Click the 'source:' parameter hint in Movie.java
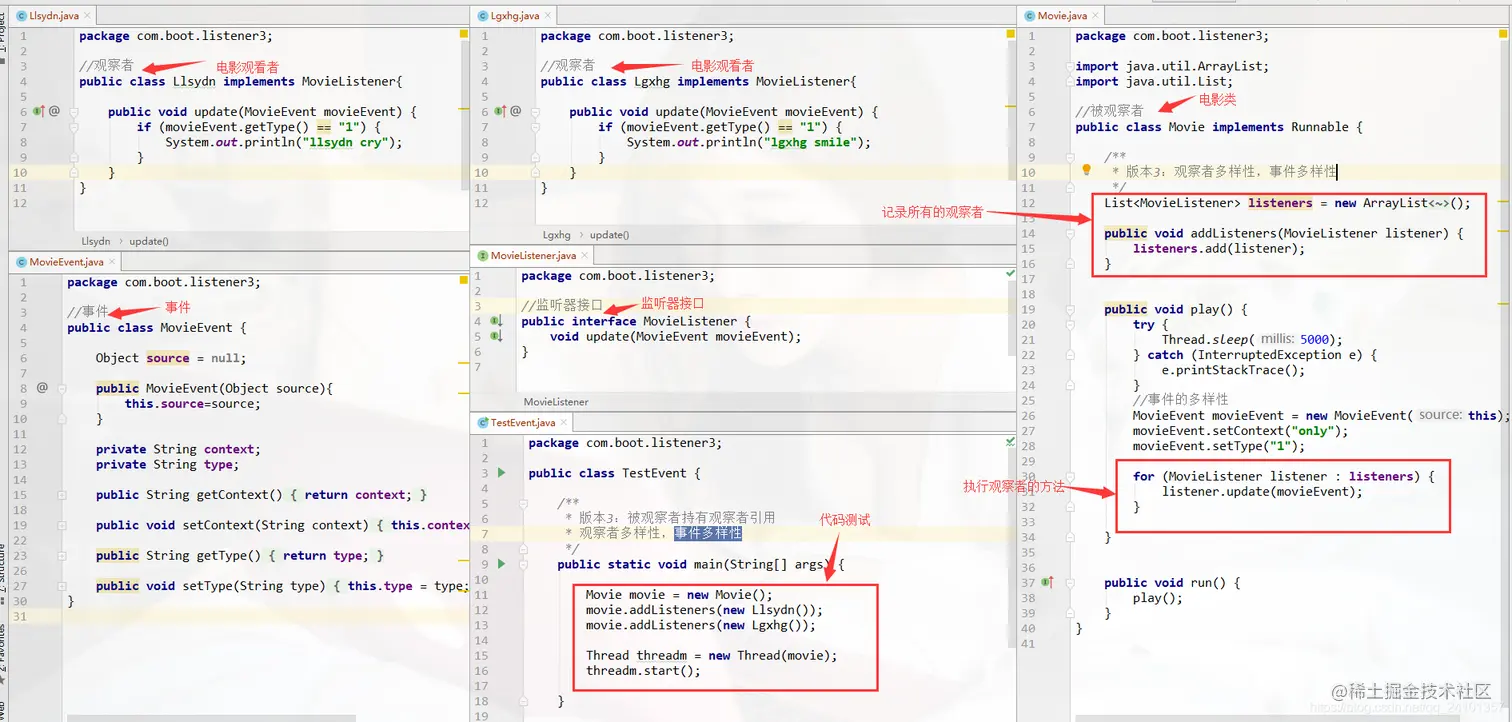The height and width of the screenshot is (722, 1512). point(1440,415)
